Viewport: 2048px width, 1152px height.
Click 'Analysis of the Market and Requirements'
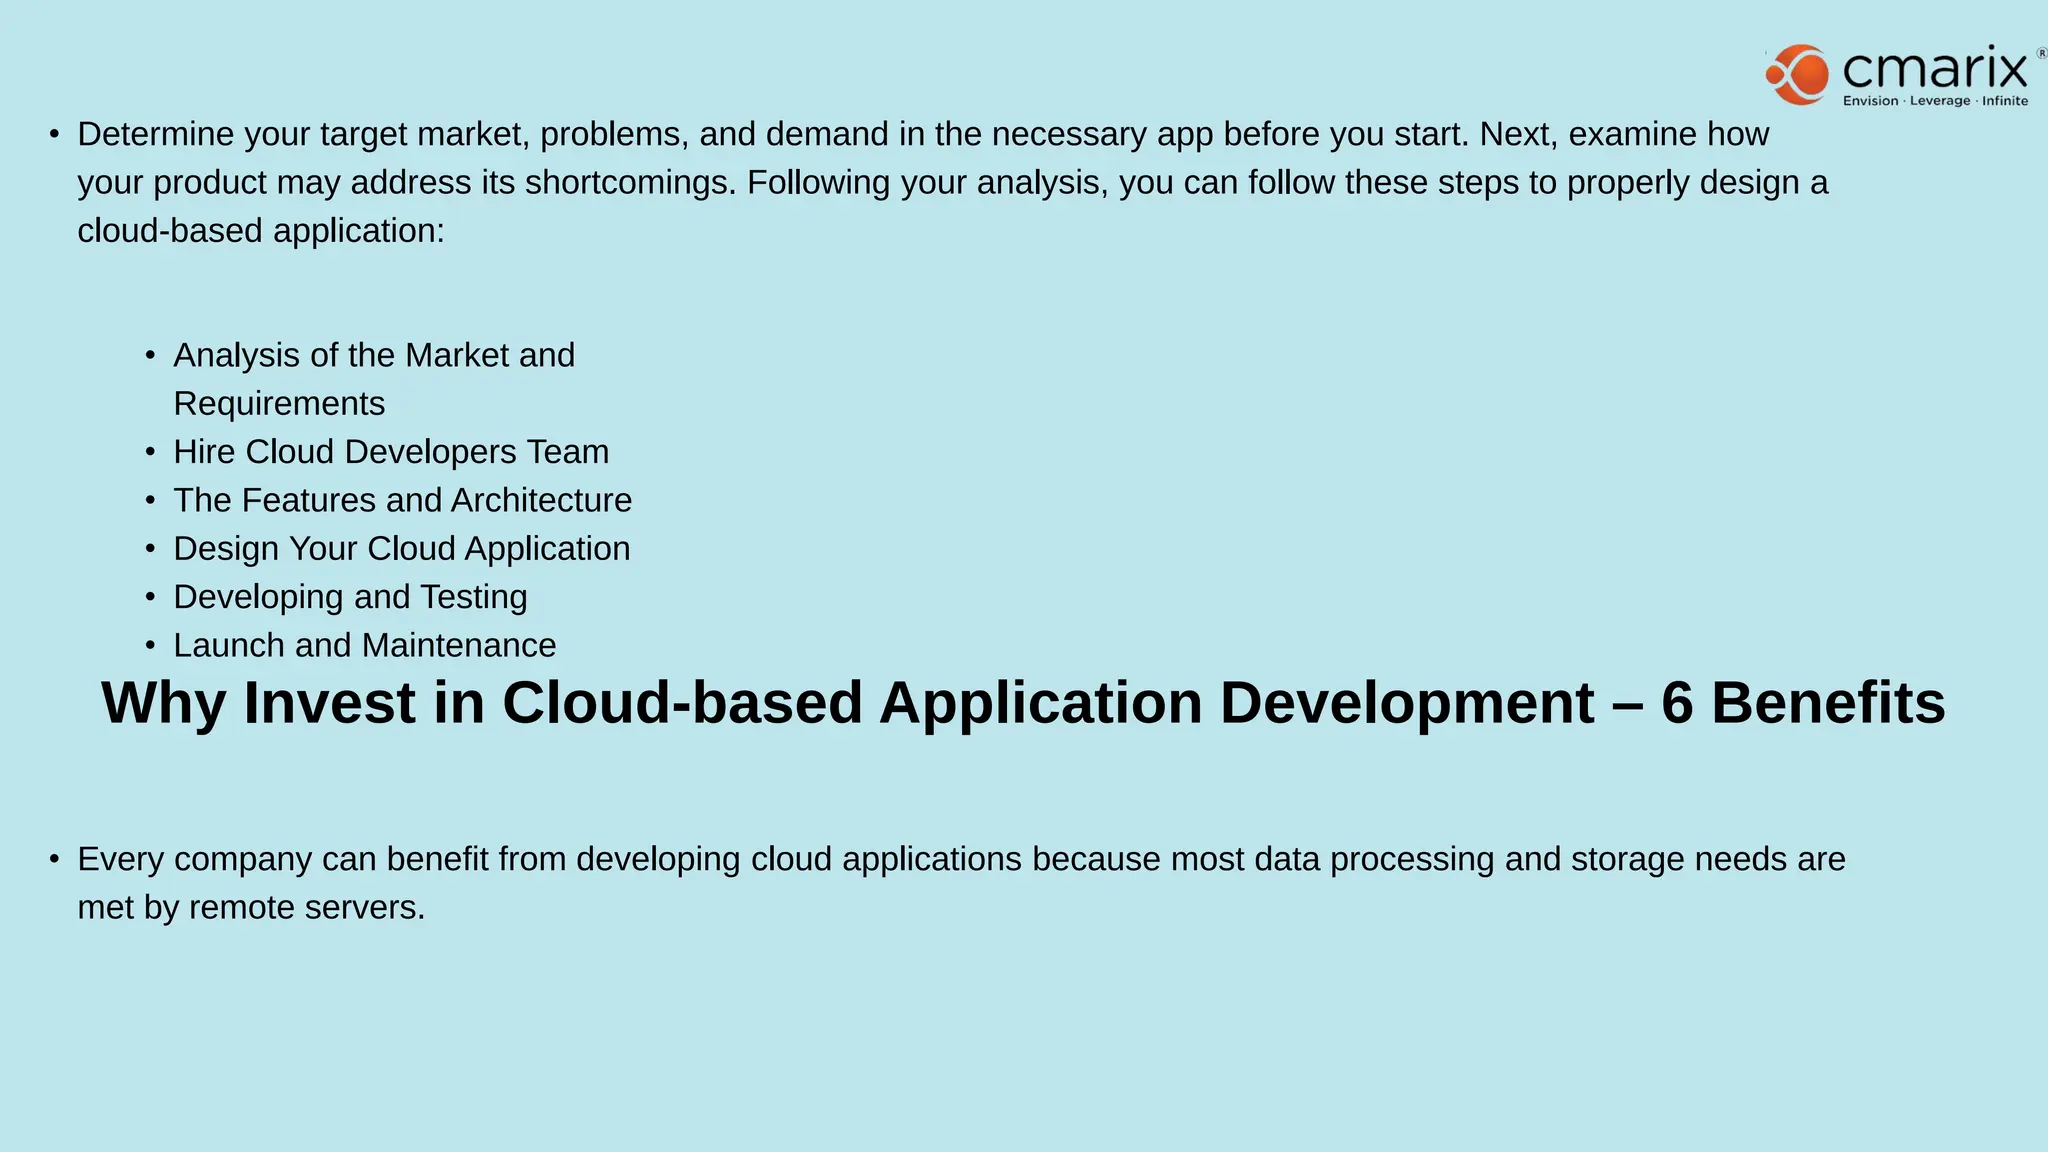click(x=374, y=379)
